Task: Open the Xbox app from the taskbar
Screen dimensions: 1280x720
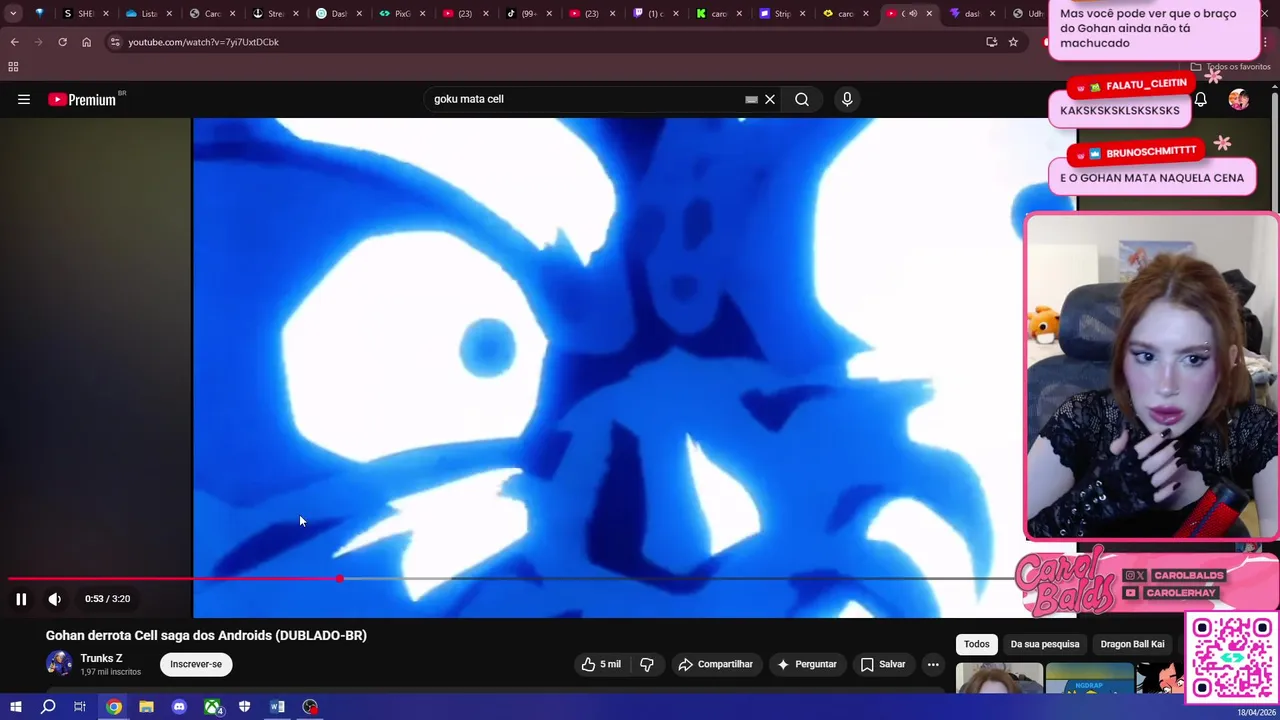Action: point(212,707)
